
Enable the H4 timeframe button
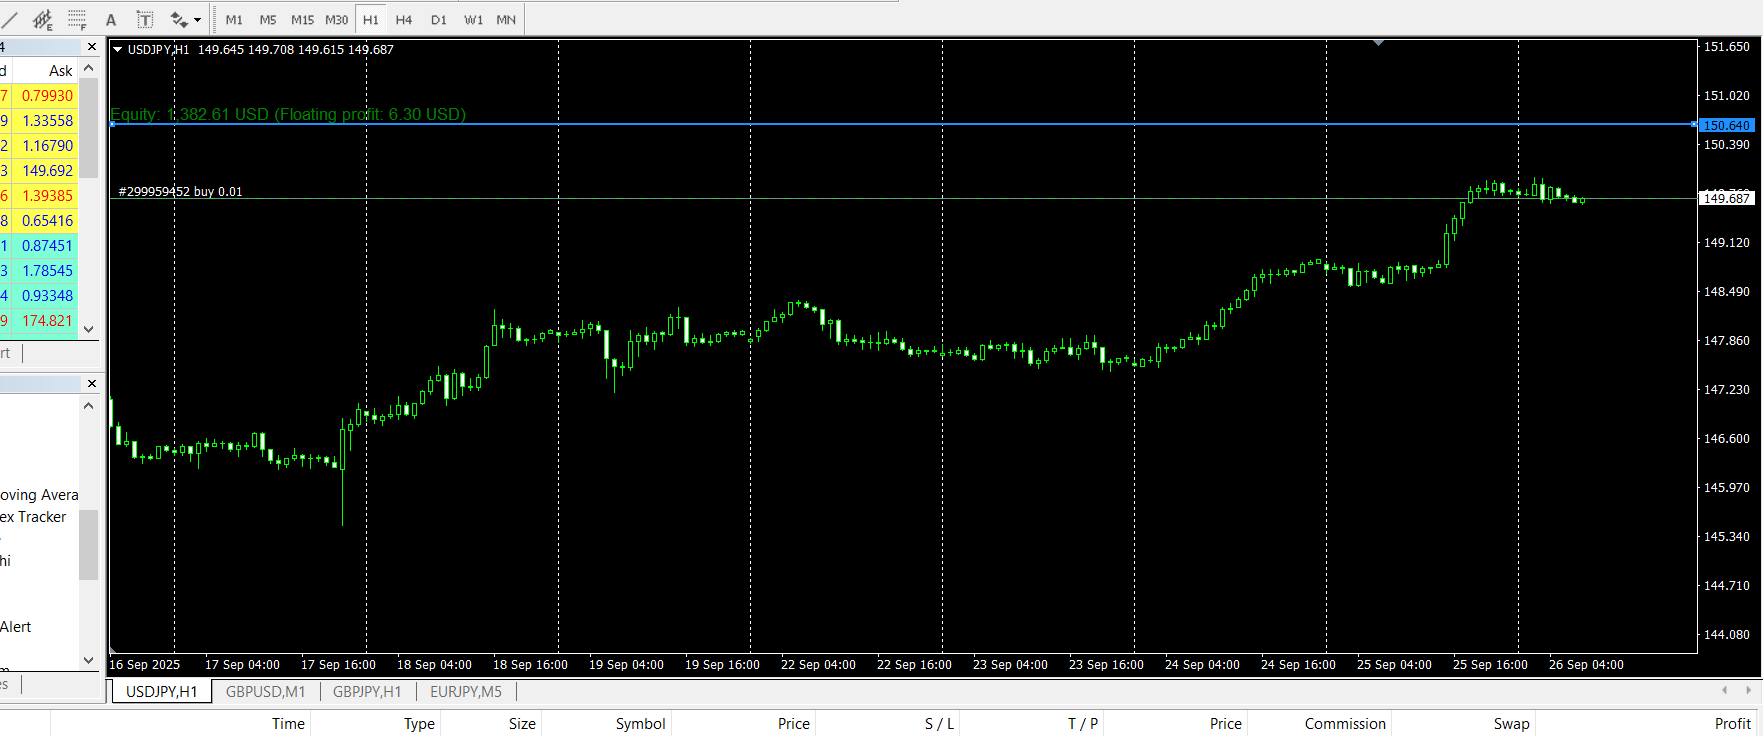point(404,19)
